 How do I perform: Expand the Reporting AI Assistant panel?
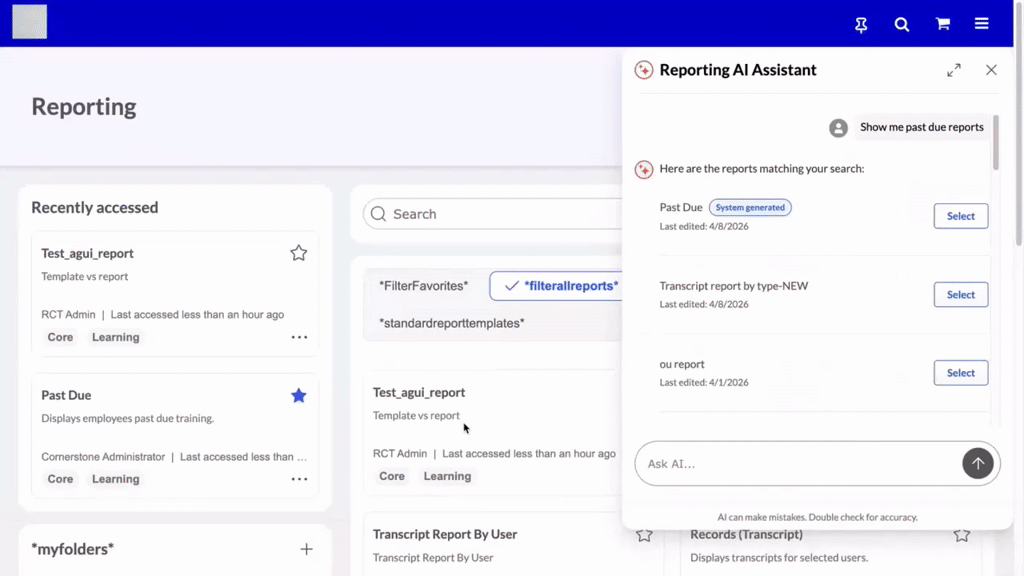point(953,70)
